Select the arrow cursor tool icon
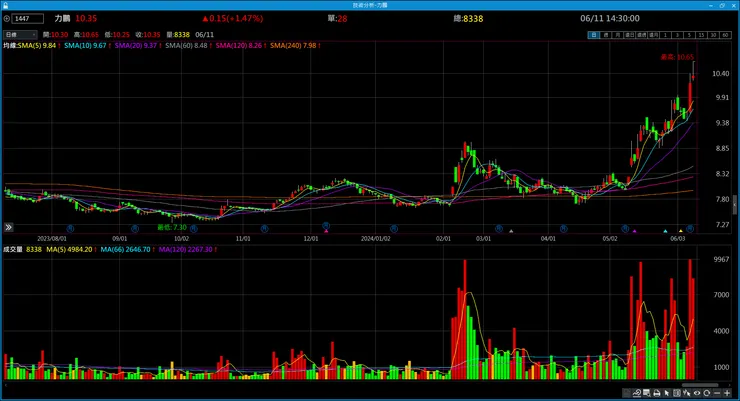Screen dimensions: 740x401 [x=667, y=393]
